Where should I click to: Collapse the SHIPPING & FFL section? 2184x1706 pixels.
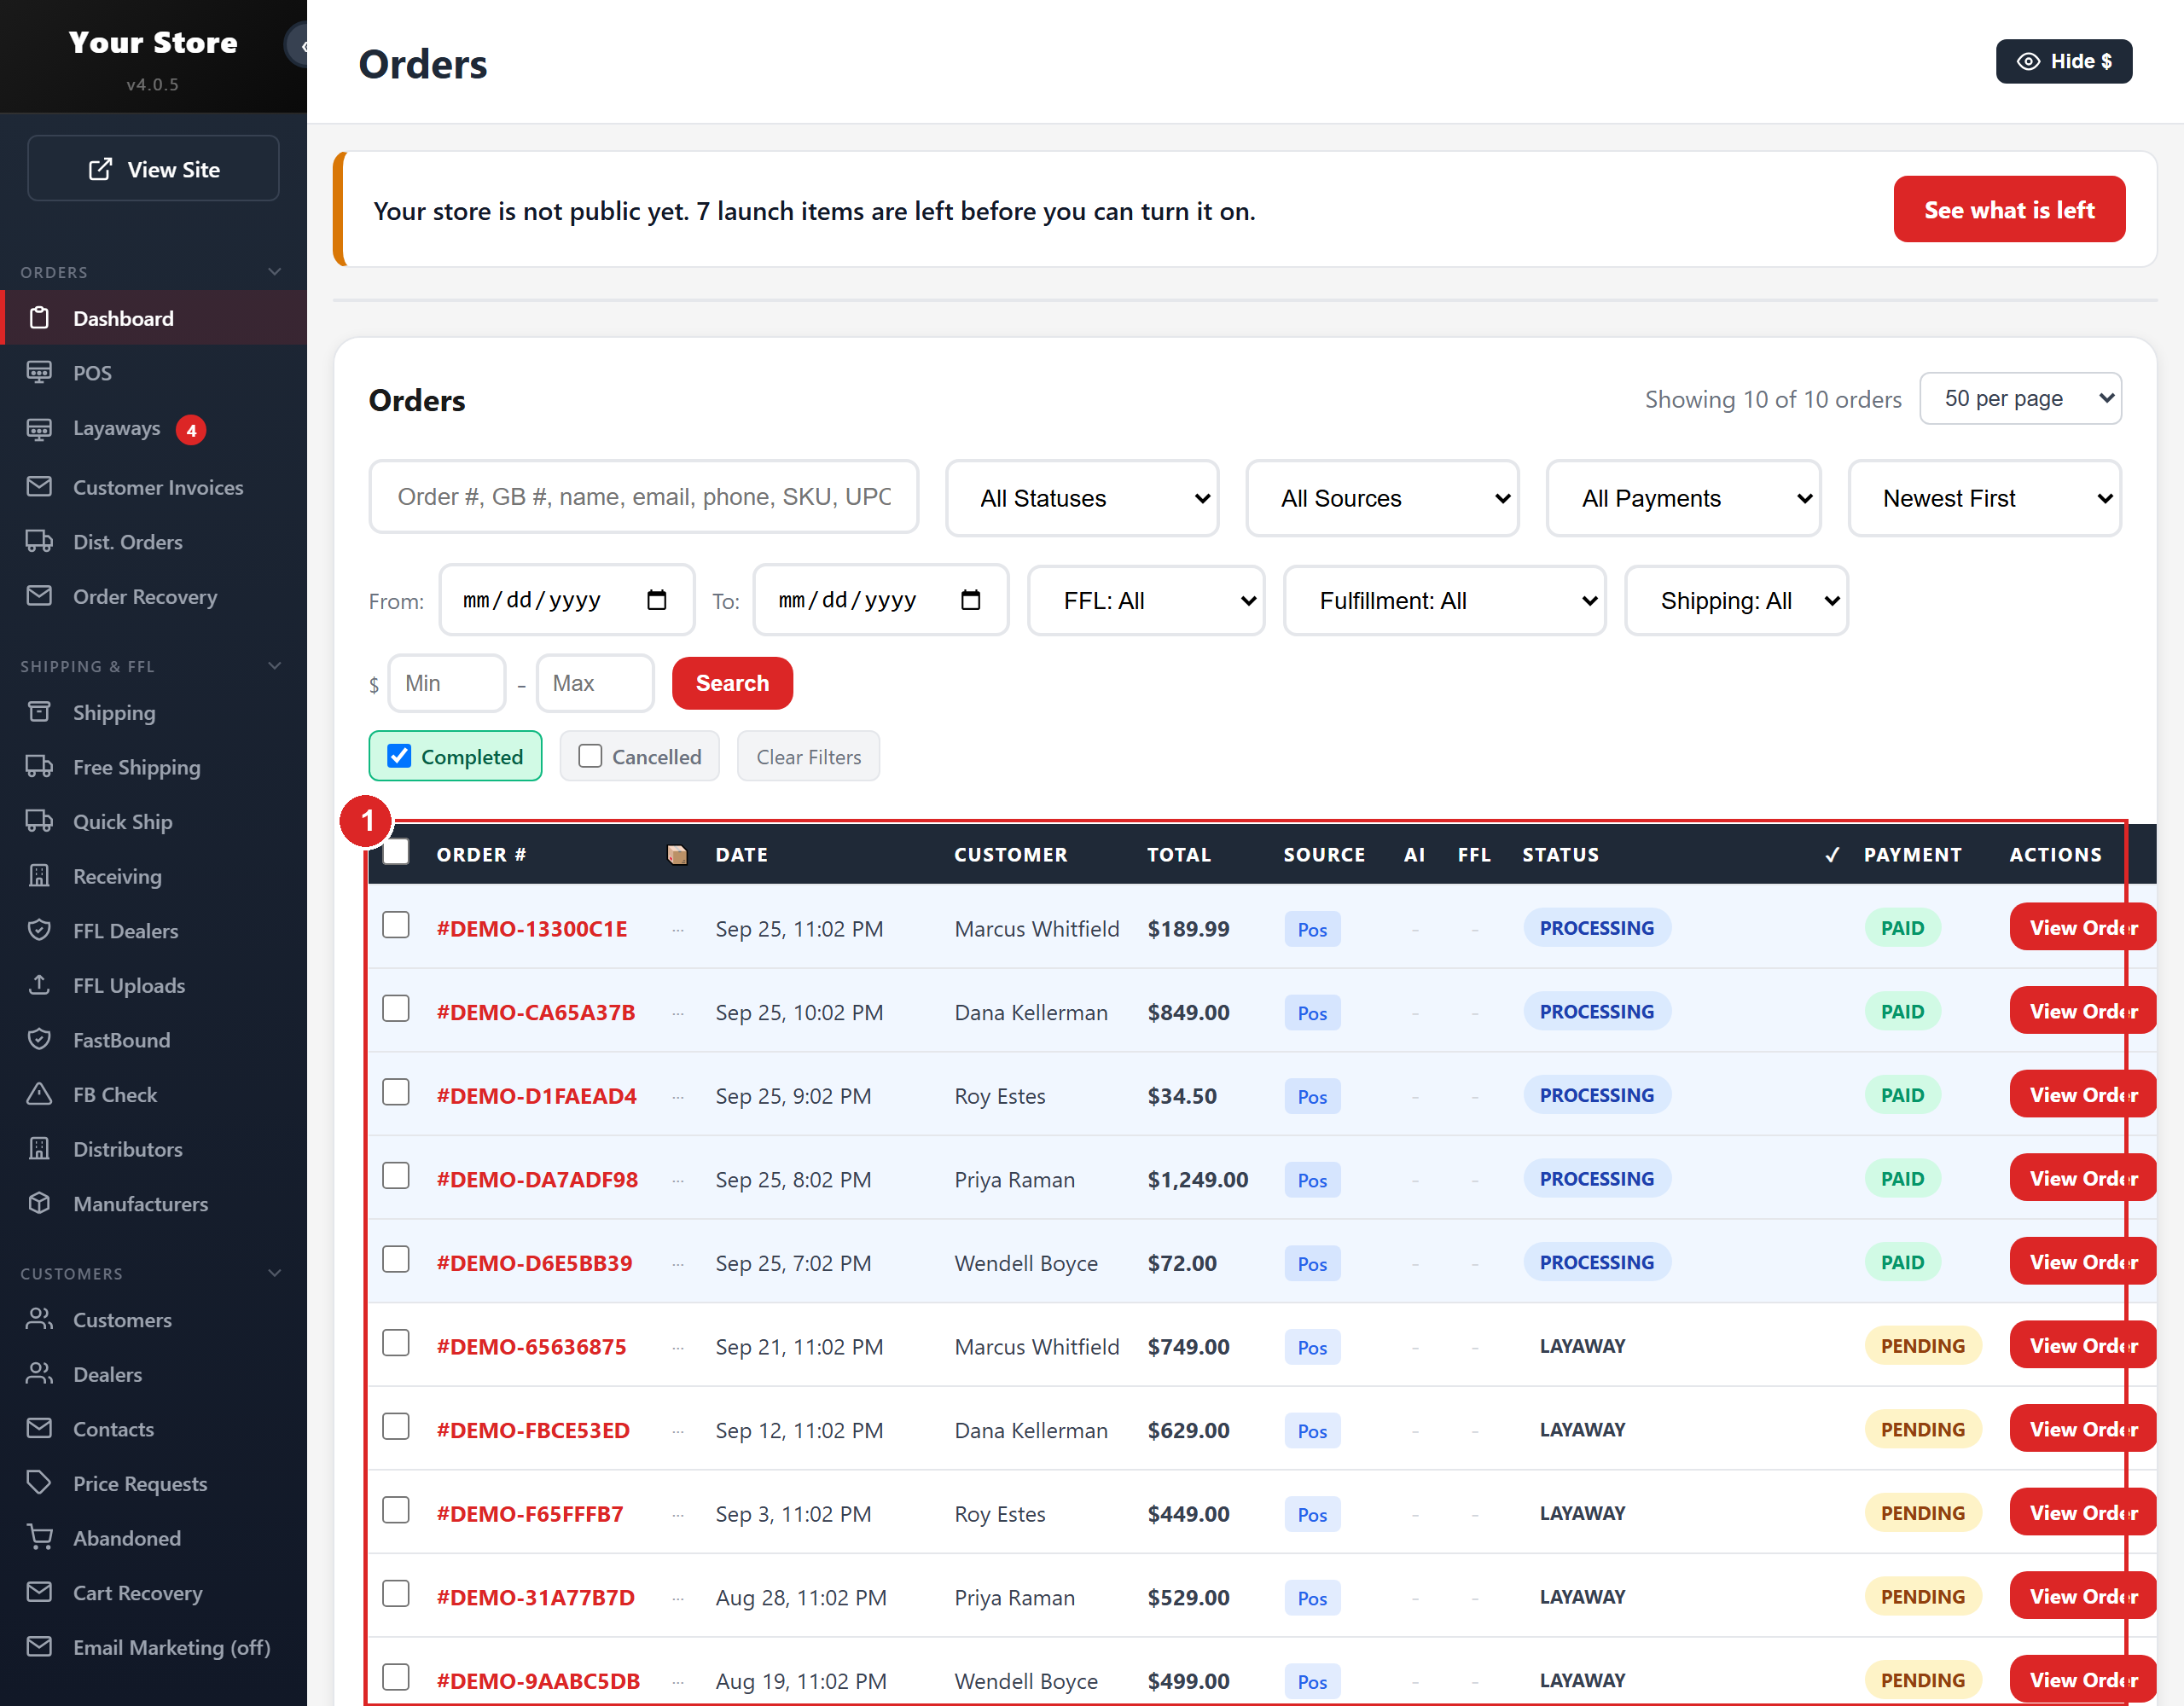275,666
